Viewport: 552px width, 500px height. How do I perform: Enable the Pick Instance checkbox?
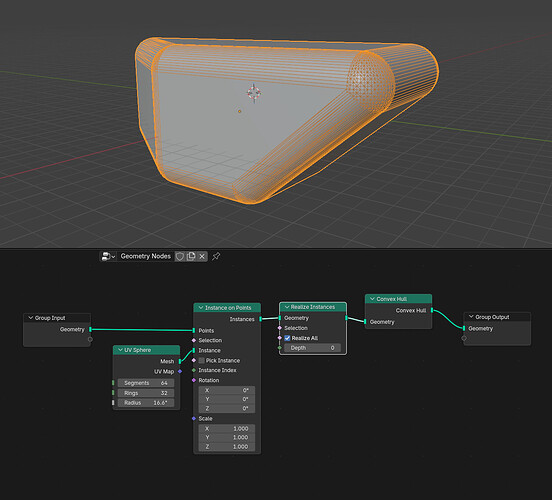pyautogui.click(x=202, y=360)
